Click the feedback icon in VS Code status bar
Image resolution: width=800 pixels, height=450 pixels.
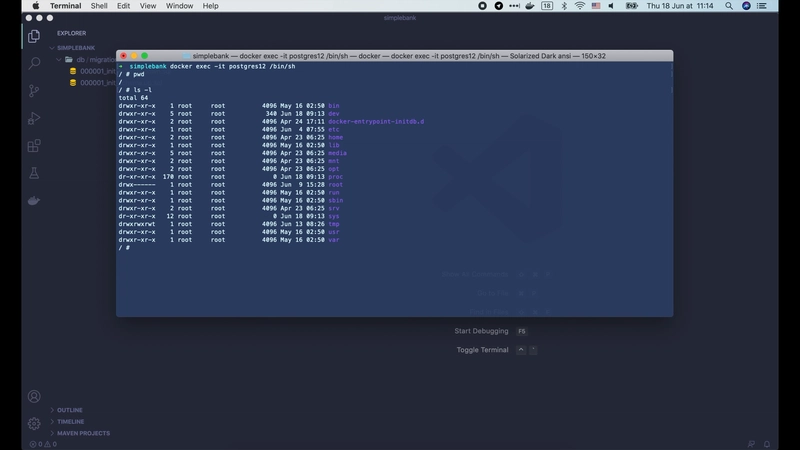pos(751,444)
